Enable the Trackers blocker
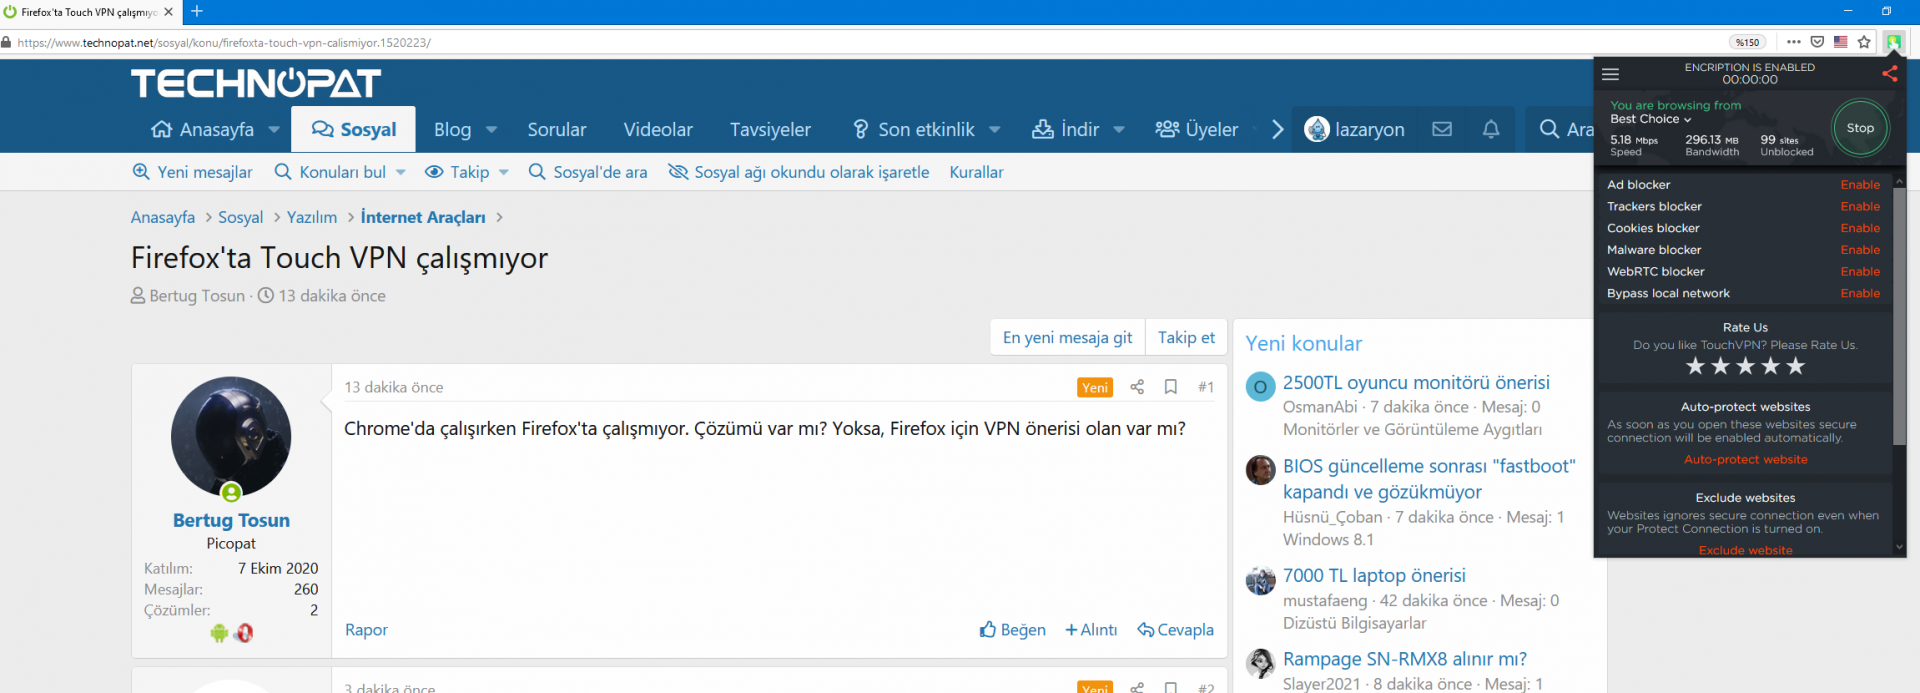The image size is (1920, 693). 1860,207
